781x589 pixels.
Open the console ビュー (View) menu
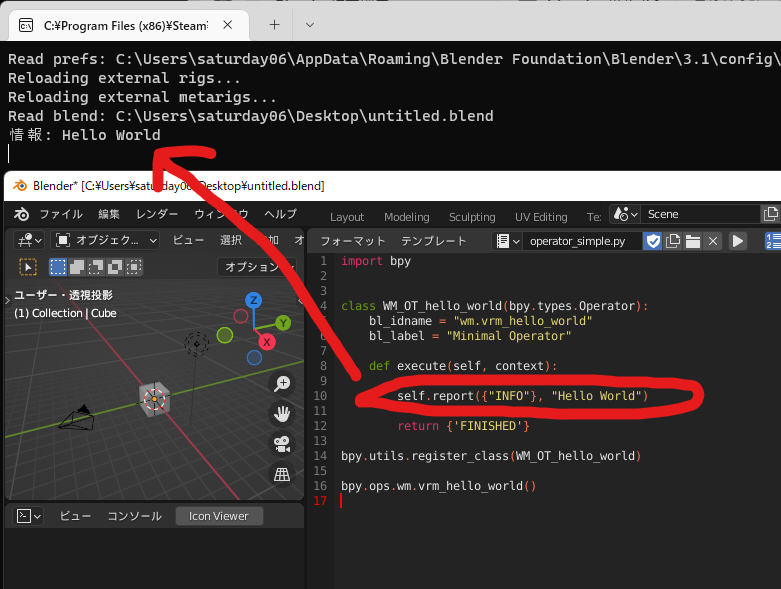pyautogui.click(x=75, y=516)
